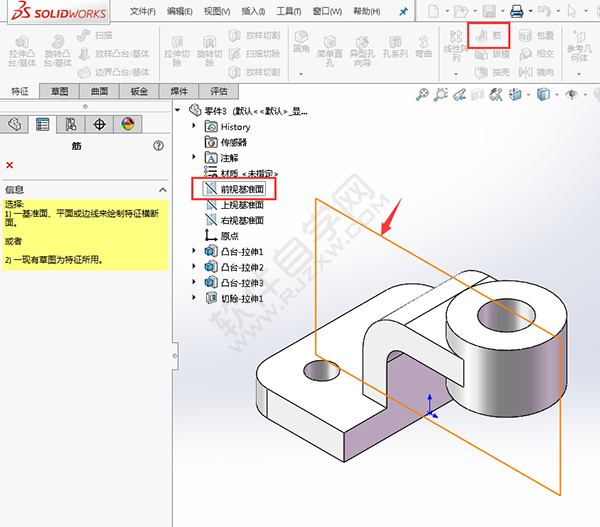
Task: Open the DimXpertManager crosshair tab
Action: [99, 124]
